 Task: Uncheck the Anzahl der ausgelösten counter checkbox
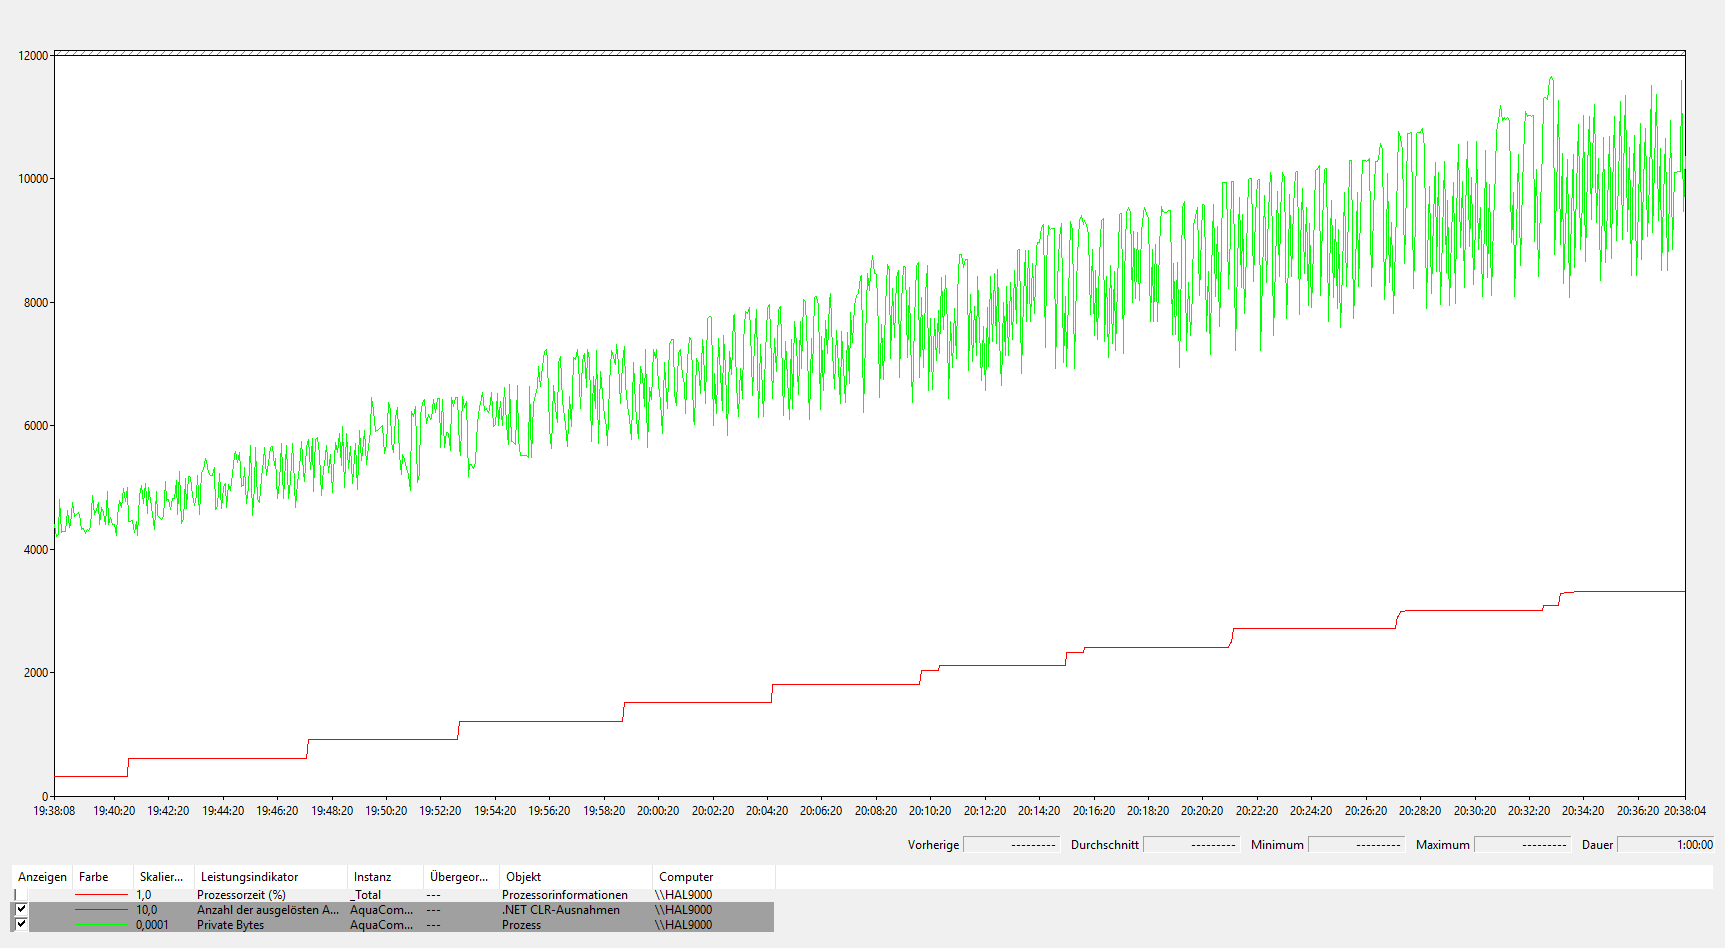(x=21, y=910)
